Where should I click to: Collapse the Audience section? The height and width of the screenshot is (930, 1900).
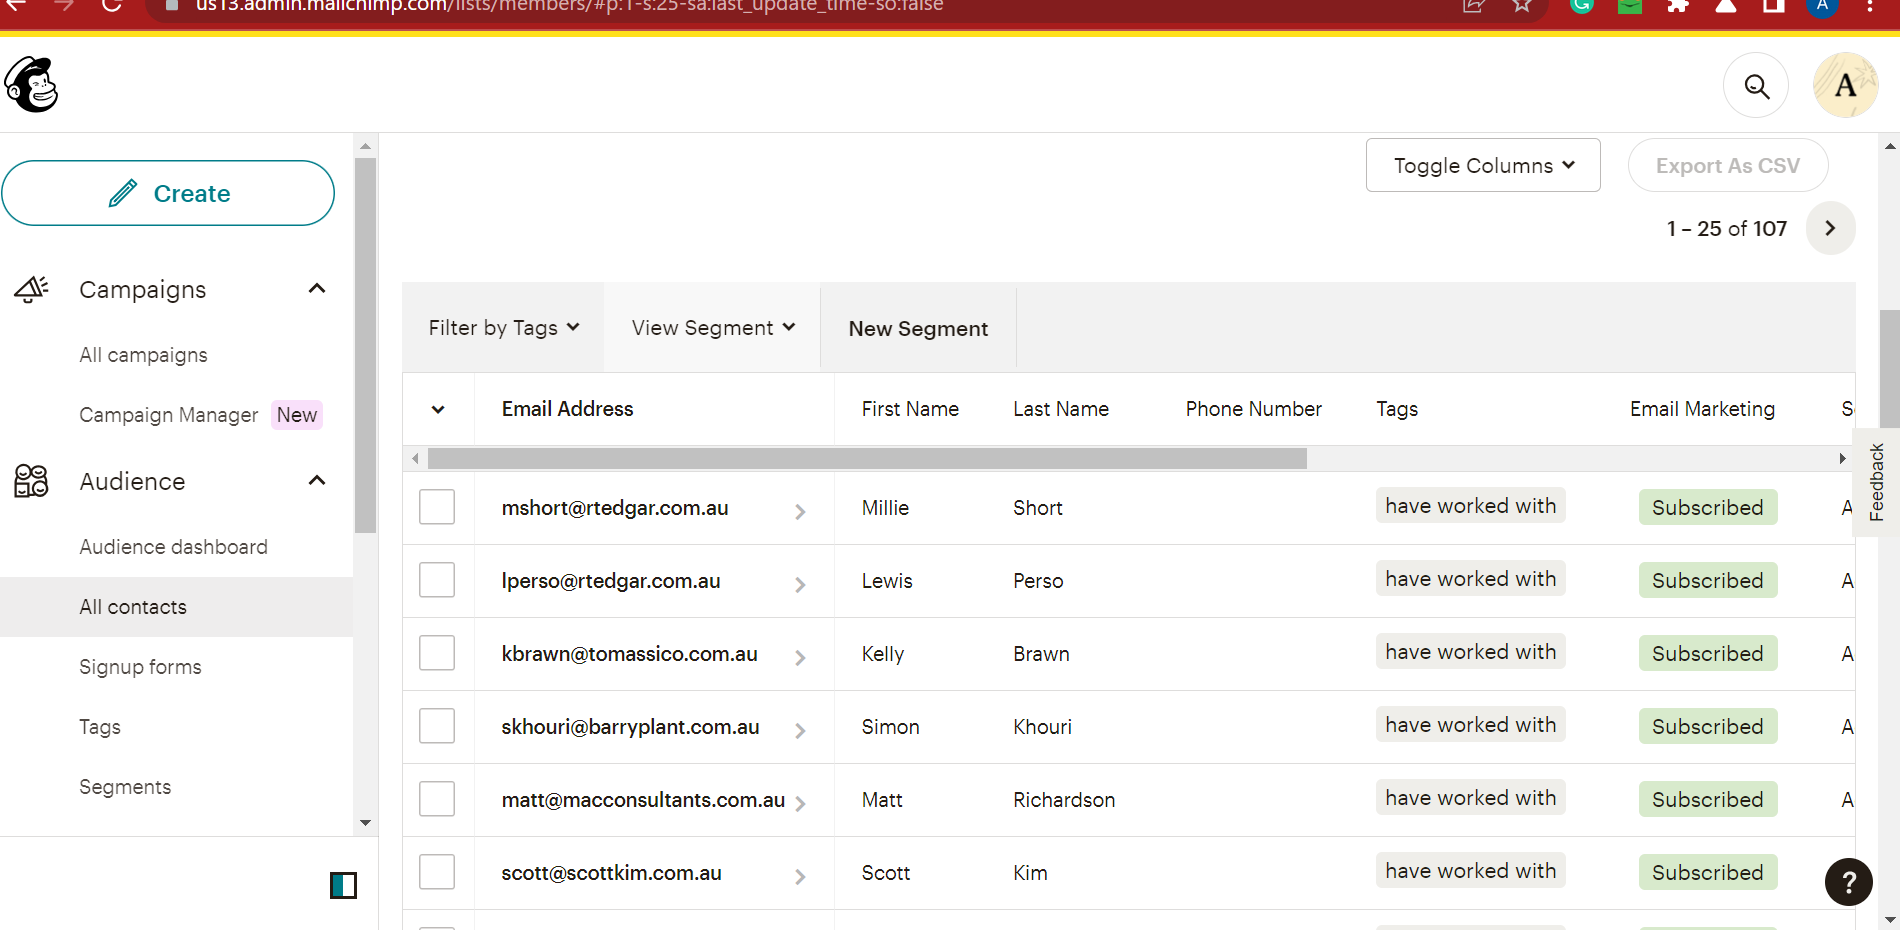pos(317,481)
